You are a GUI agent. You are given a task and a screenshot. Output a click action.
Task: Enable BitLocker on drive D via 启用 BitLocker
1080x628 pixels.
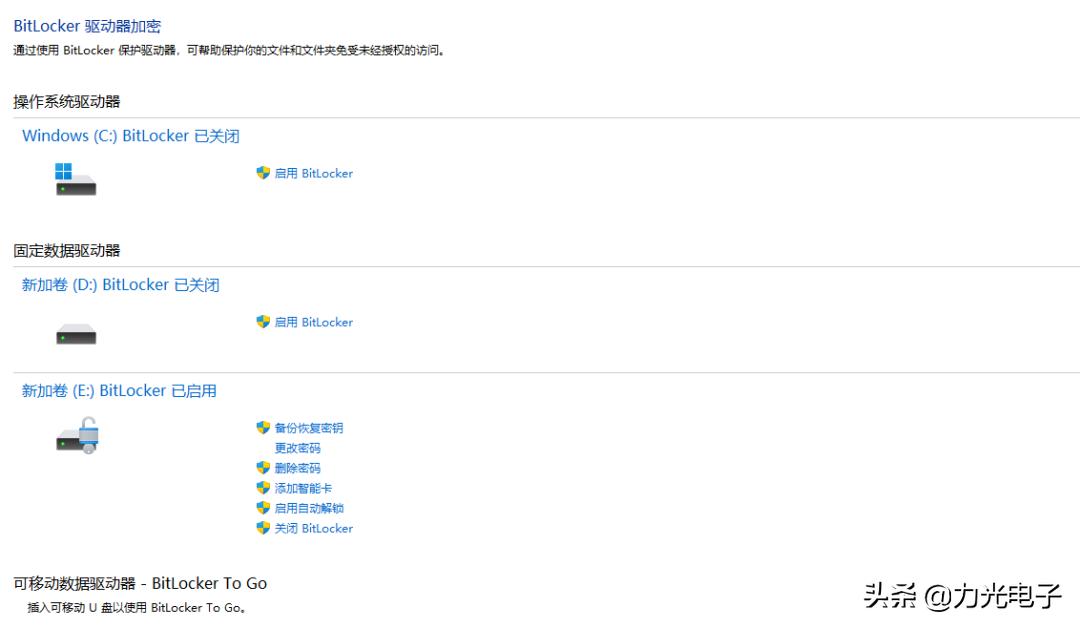pyautogui.click(x=314, y=322)
